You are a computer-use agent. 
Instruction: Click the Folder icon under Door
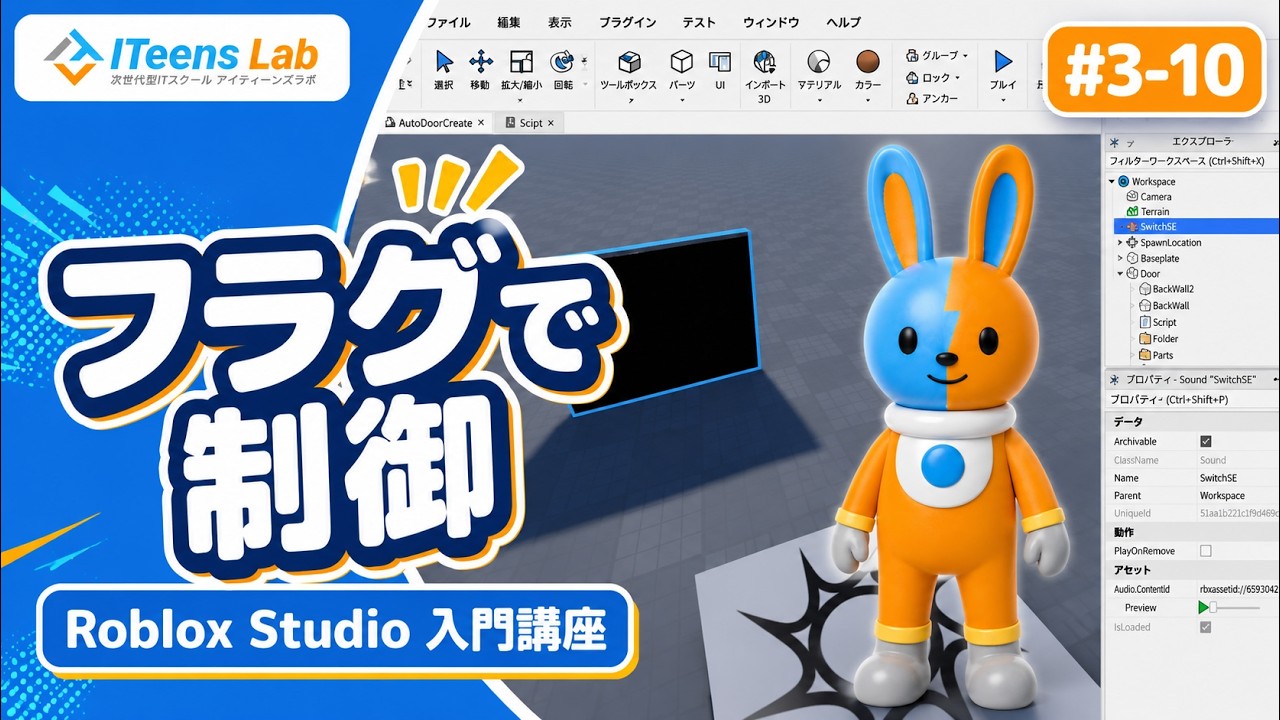click(x=1145, y=339)
